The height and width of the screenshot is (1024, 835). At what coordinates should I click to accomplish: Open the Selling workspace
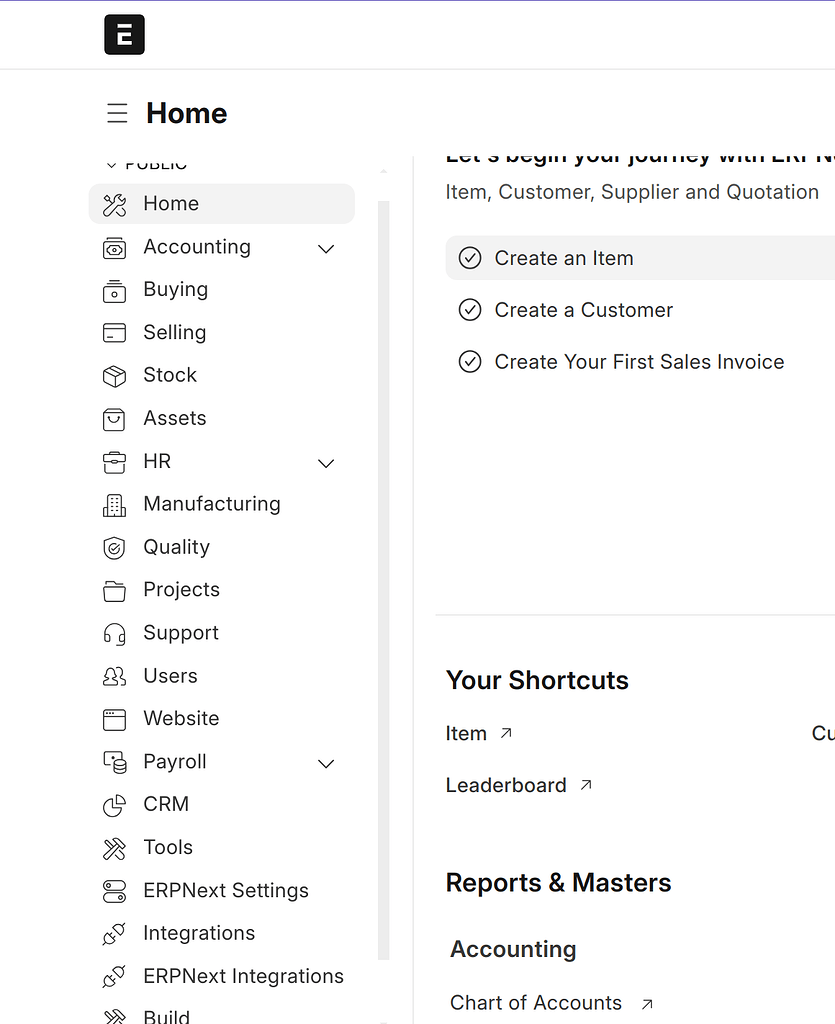pos(174,333)
